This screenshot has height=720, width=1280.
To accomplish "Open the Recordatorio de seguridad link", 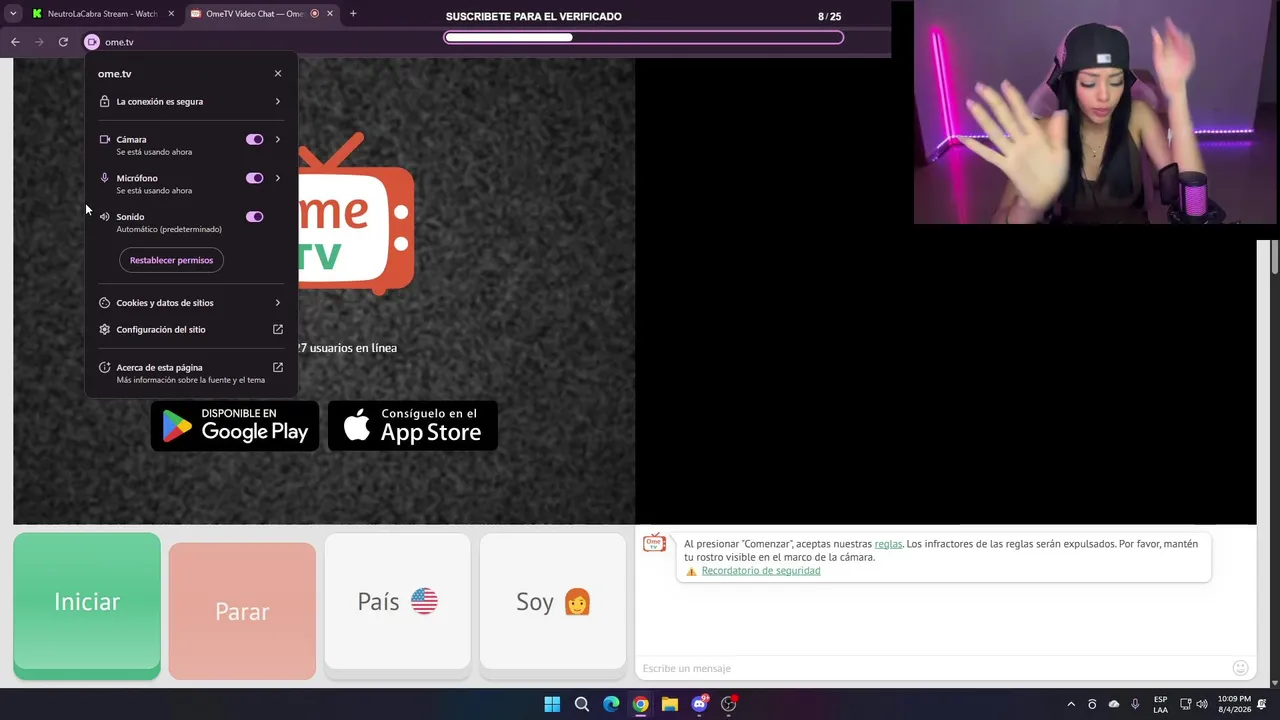I will click(761, 571).
